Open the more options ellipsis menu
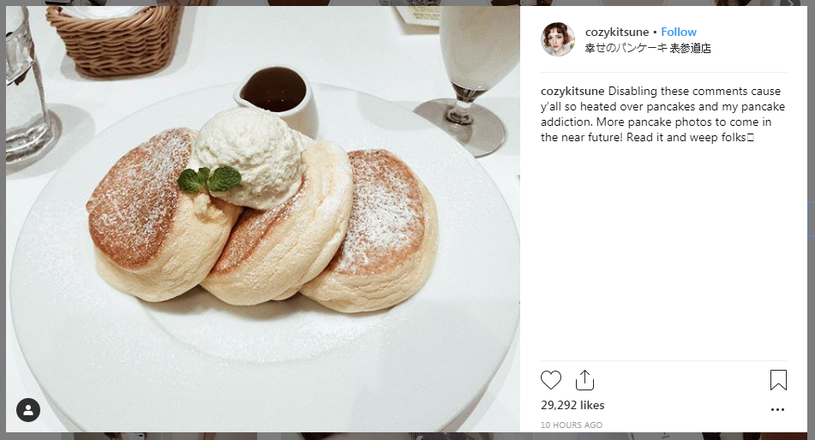 click(778, 410)
